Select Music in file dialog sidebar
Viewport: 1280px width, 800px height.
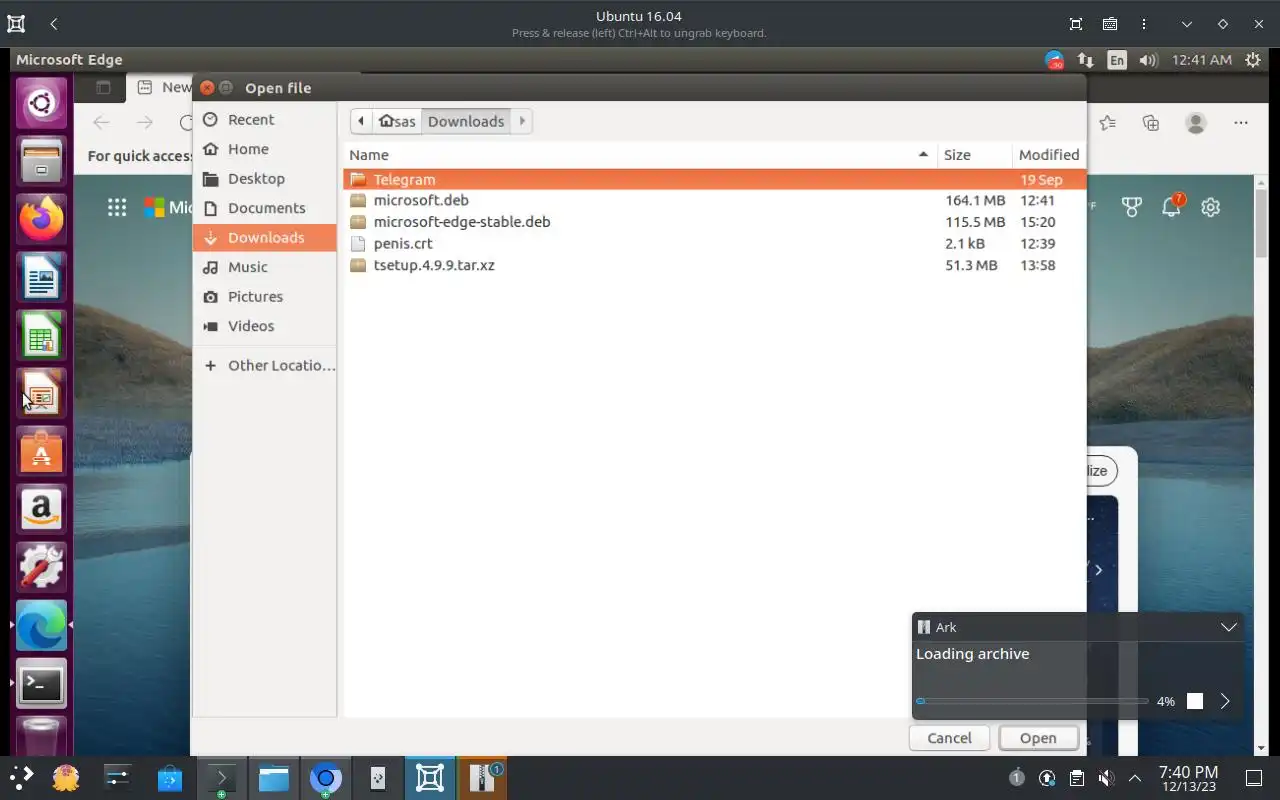coord(264,267)
